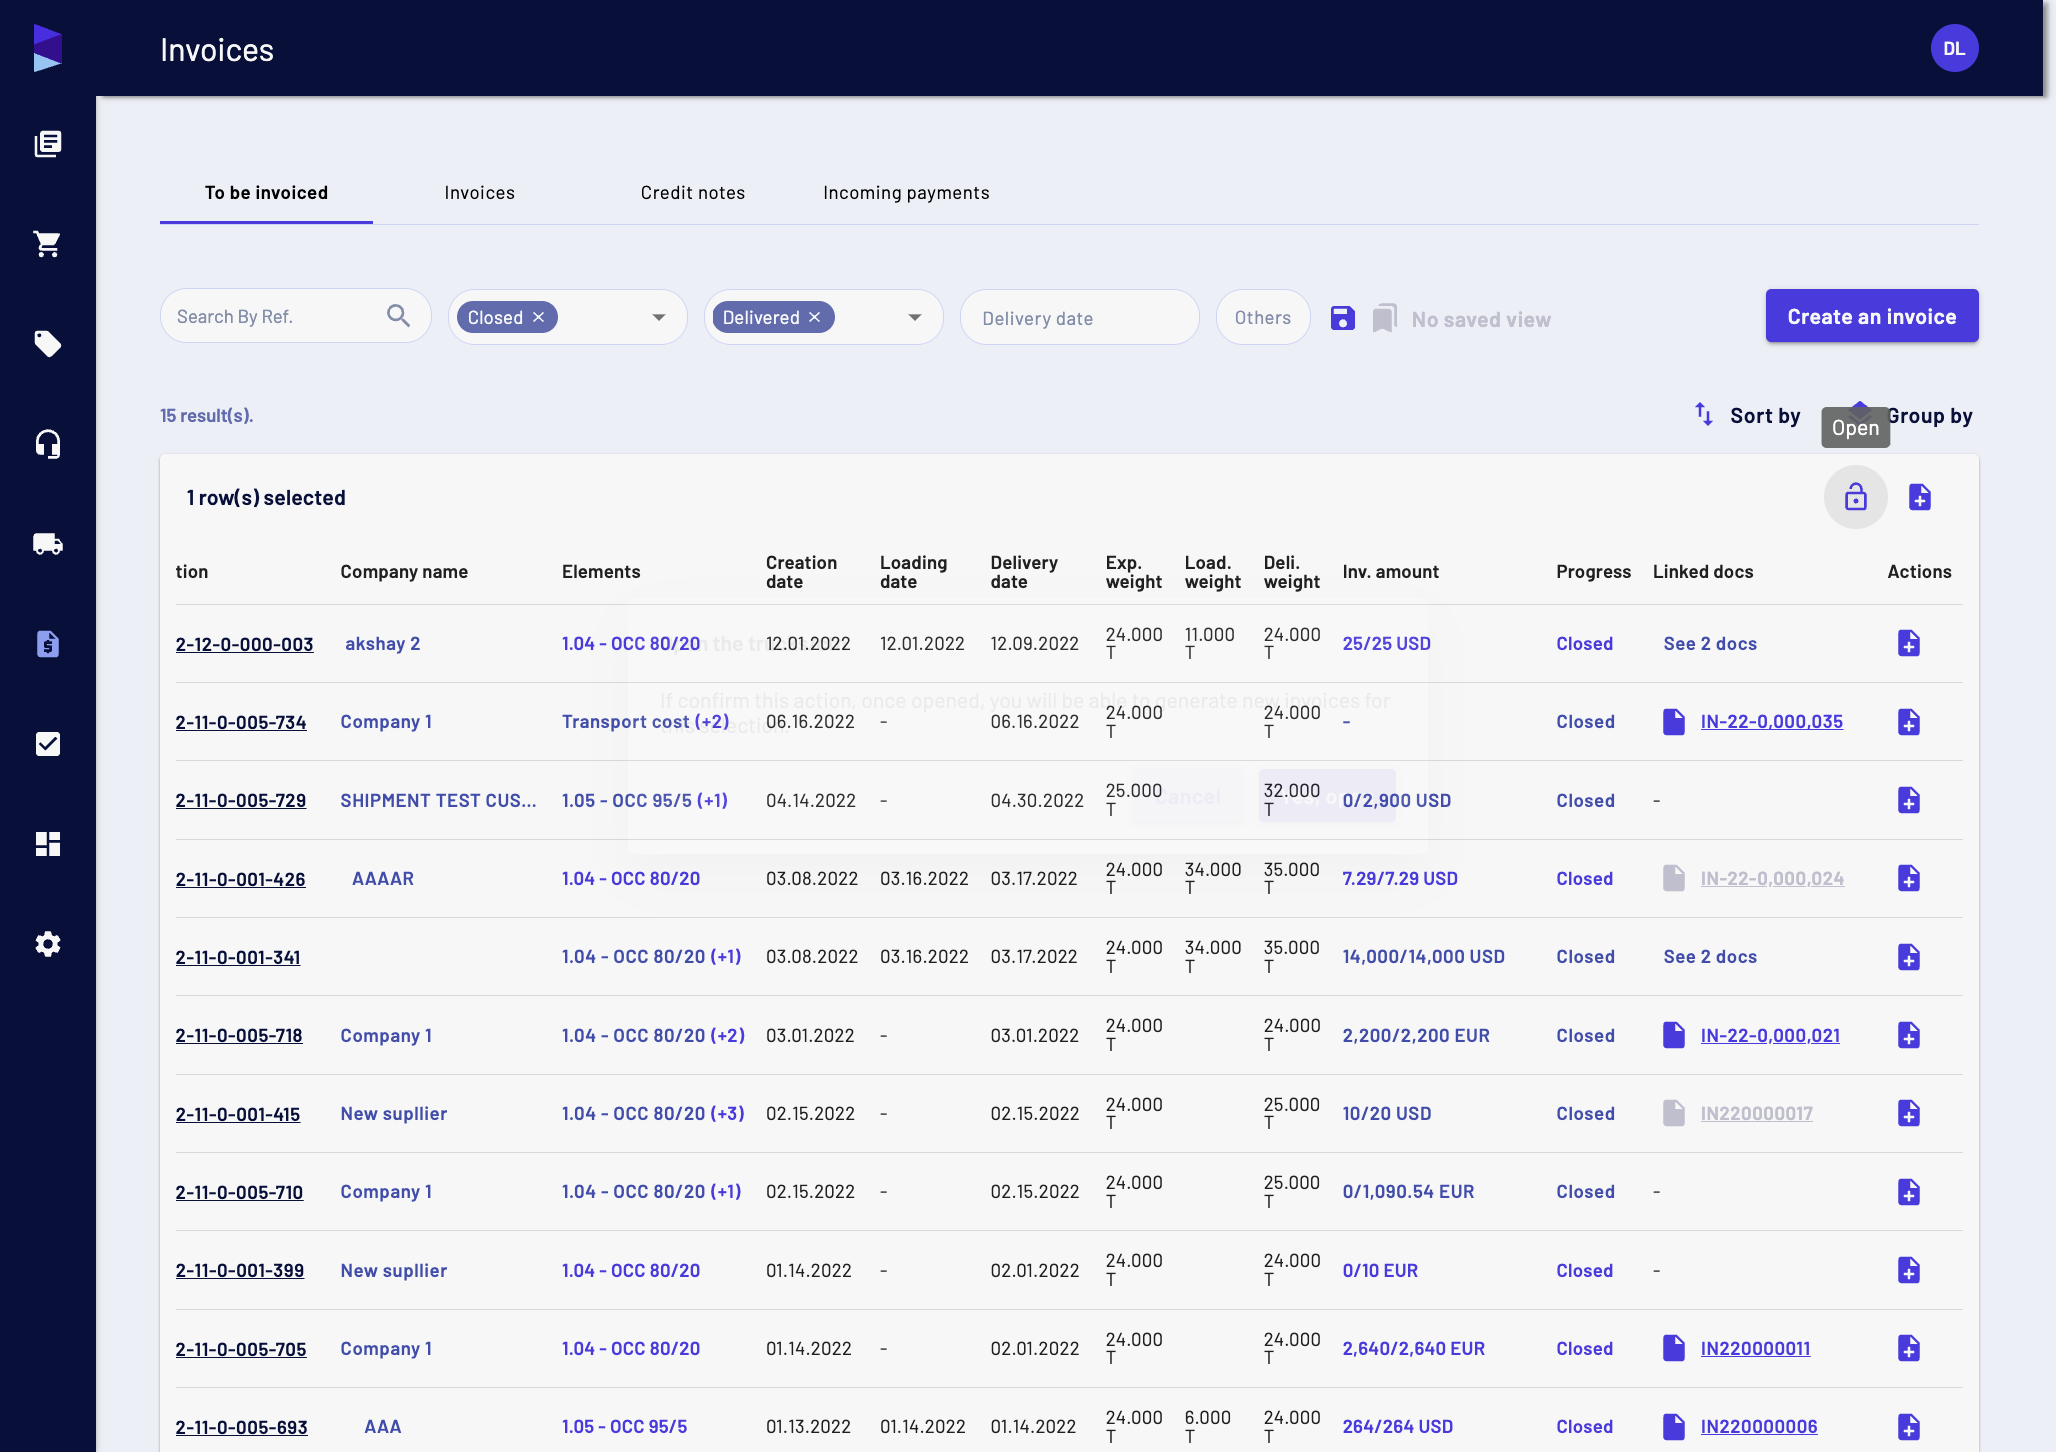The width and height of the screenshot is (2056, 1452).
Task: Open linked invoice IN-22-0,000,035
Action: 1772,722
